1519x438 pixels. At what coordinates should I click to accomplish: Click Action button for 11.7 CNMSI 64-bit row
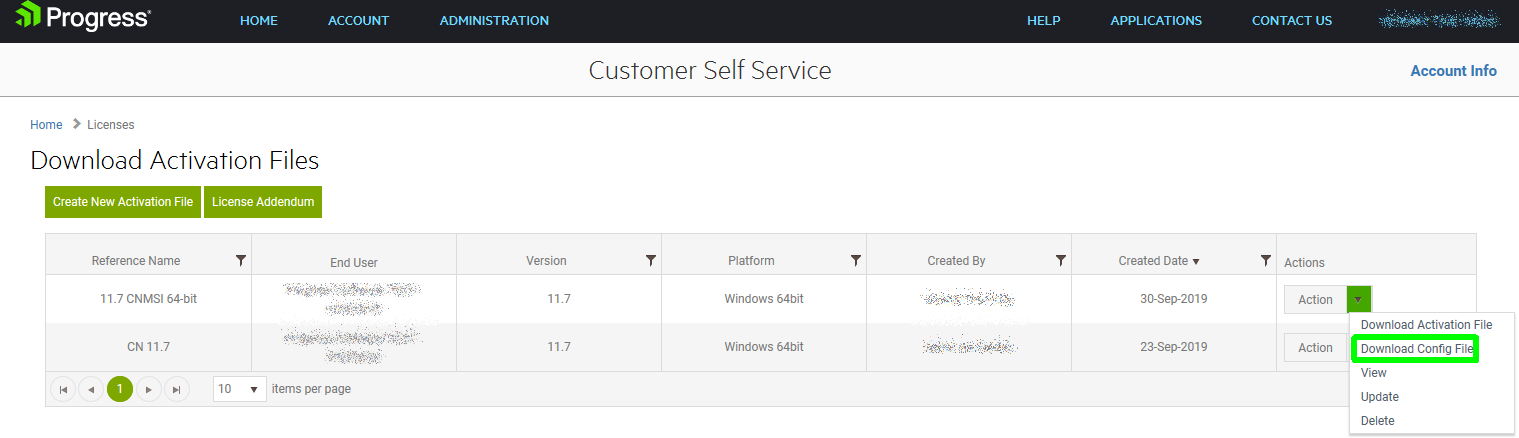click(x=1315, y=299)
